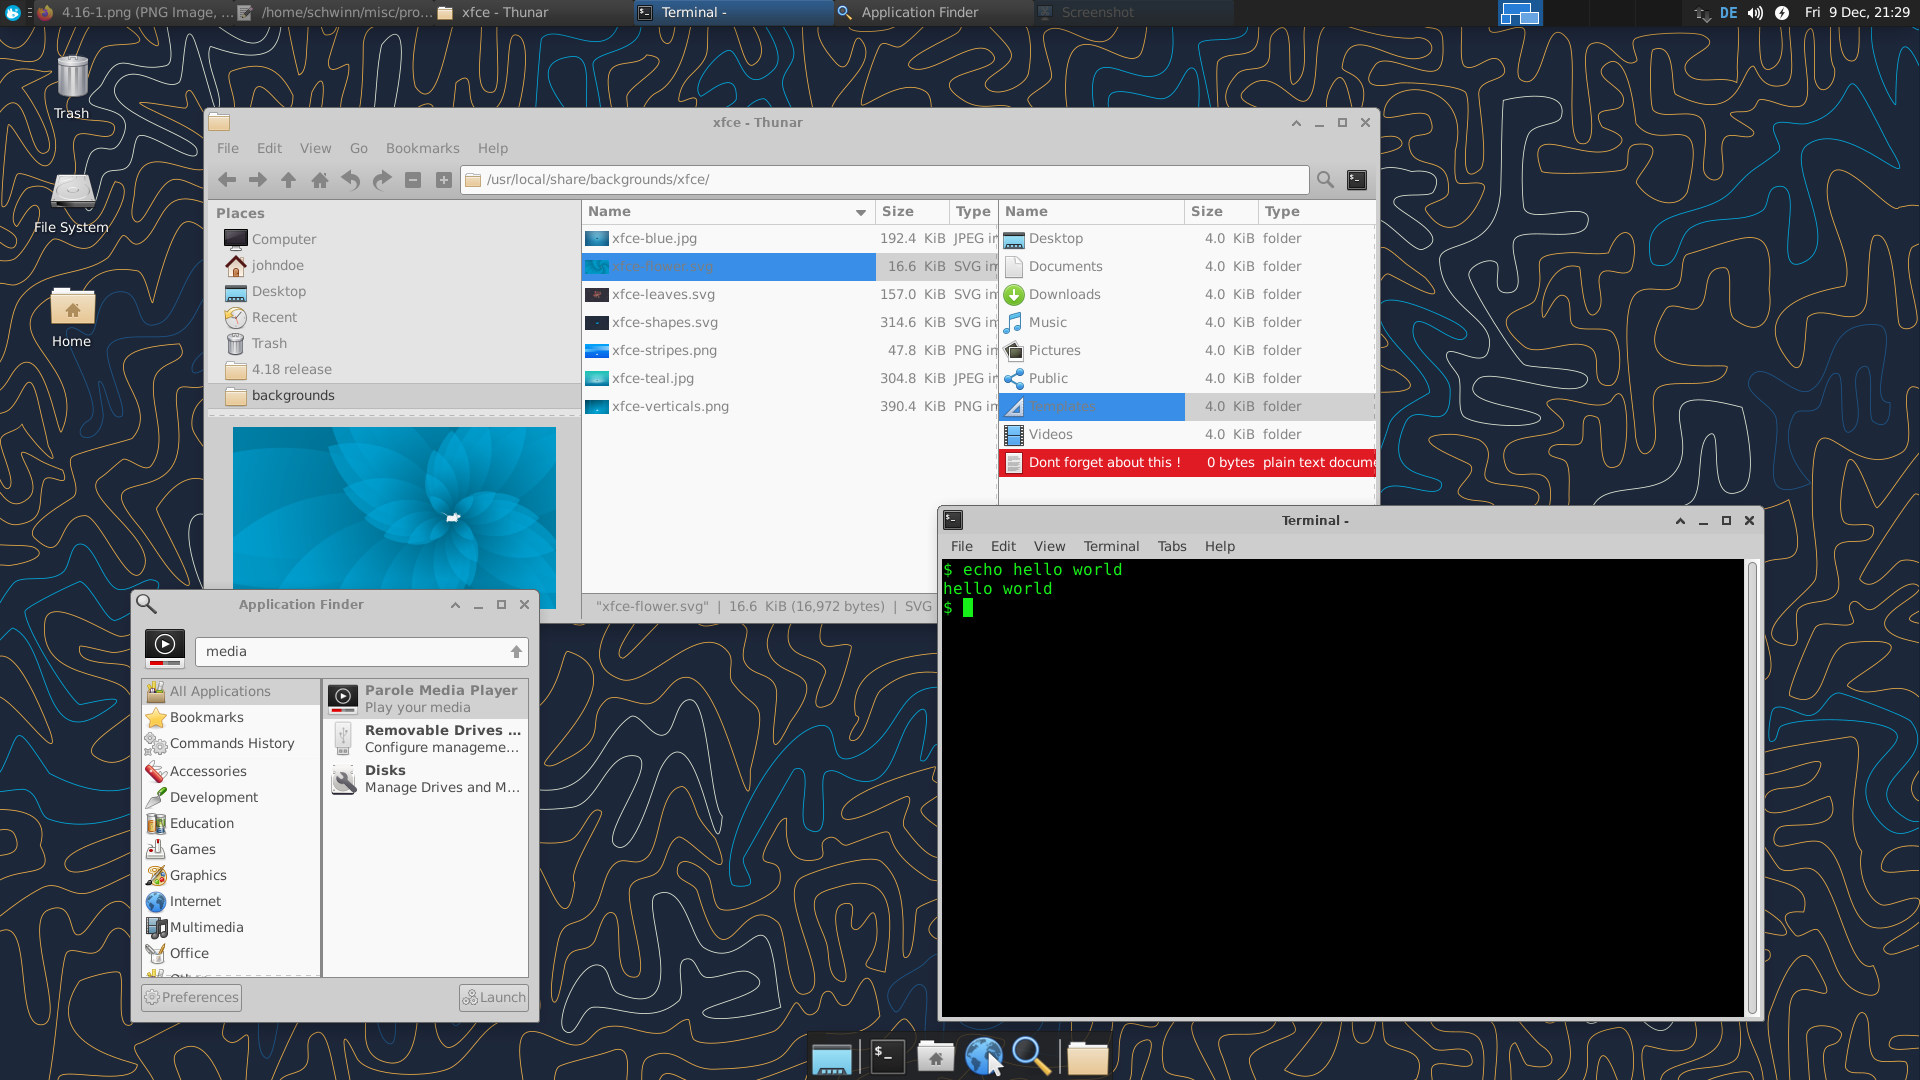Click the search icon in Thunar toolbar
This screenshot has width=1920, height=1080.
pyautogui.click(x=1325, y=178)
